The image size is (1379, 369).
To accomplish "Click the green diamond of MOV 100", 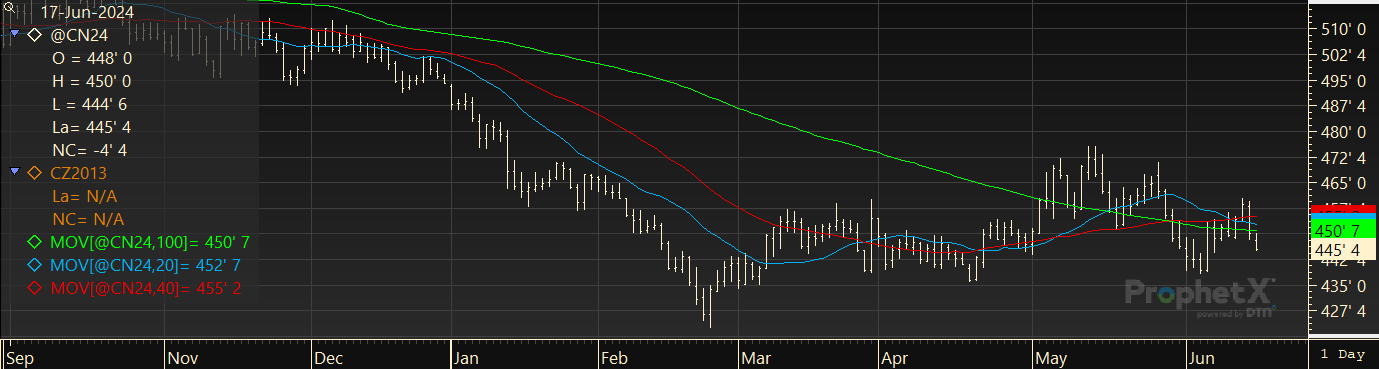I will pyautogui.click(x=34, y=242).
